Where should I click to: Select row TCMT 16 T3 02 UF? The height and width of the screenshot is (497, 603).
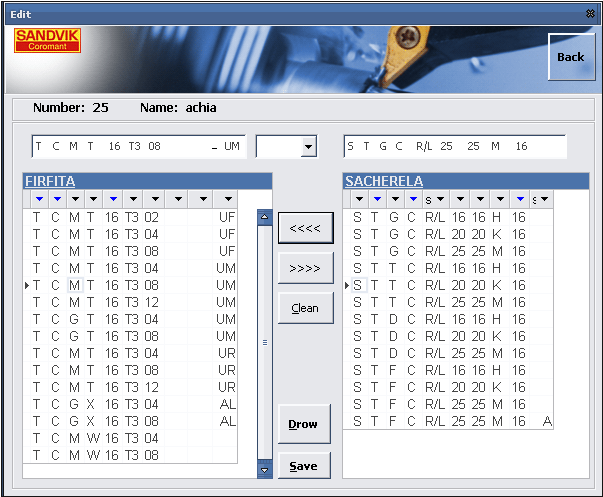click(130, 217)
